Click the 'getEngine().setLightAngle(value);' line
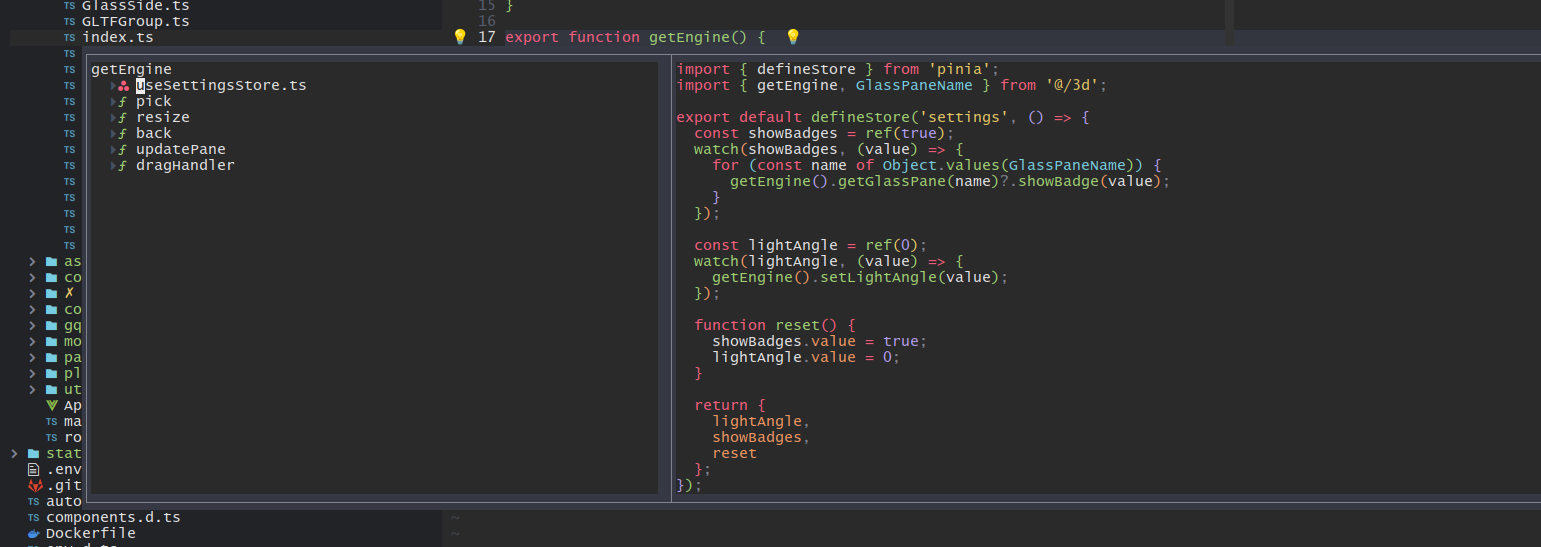 [860, 277]
